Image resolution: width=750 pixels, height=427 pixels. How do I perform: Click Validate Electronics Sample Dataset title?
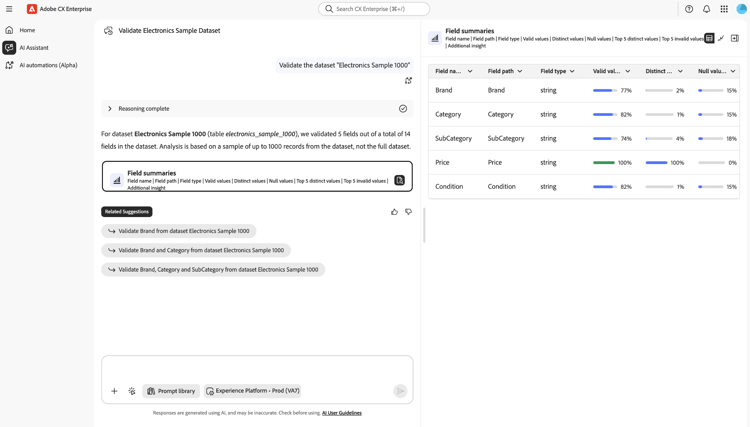pos(169,31)
